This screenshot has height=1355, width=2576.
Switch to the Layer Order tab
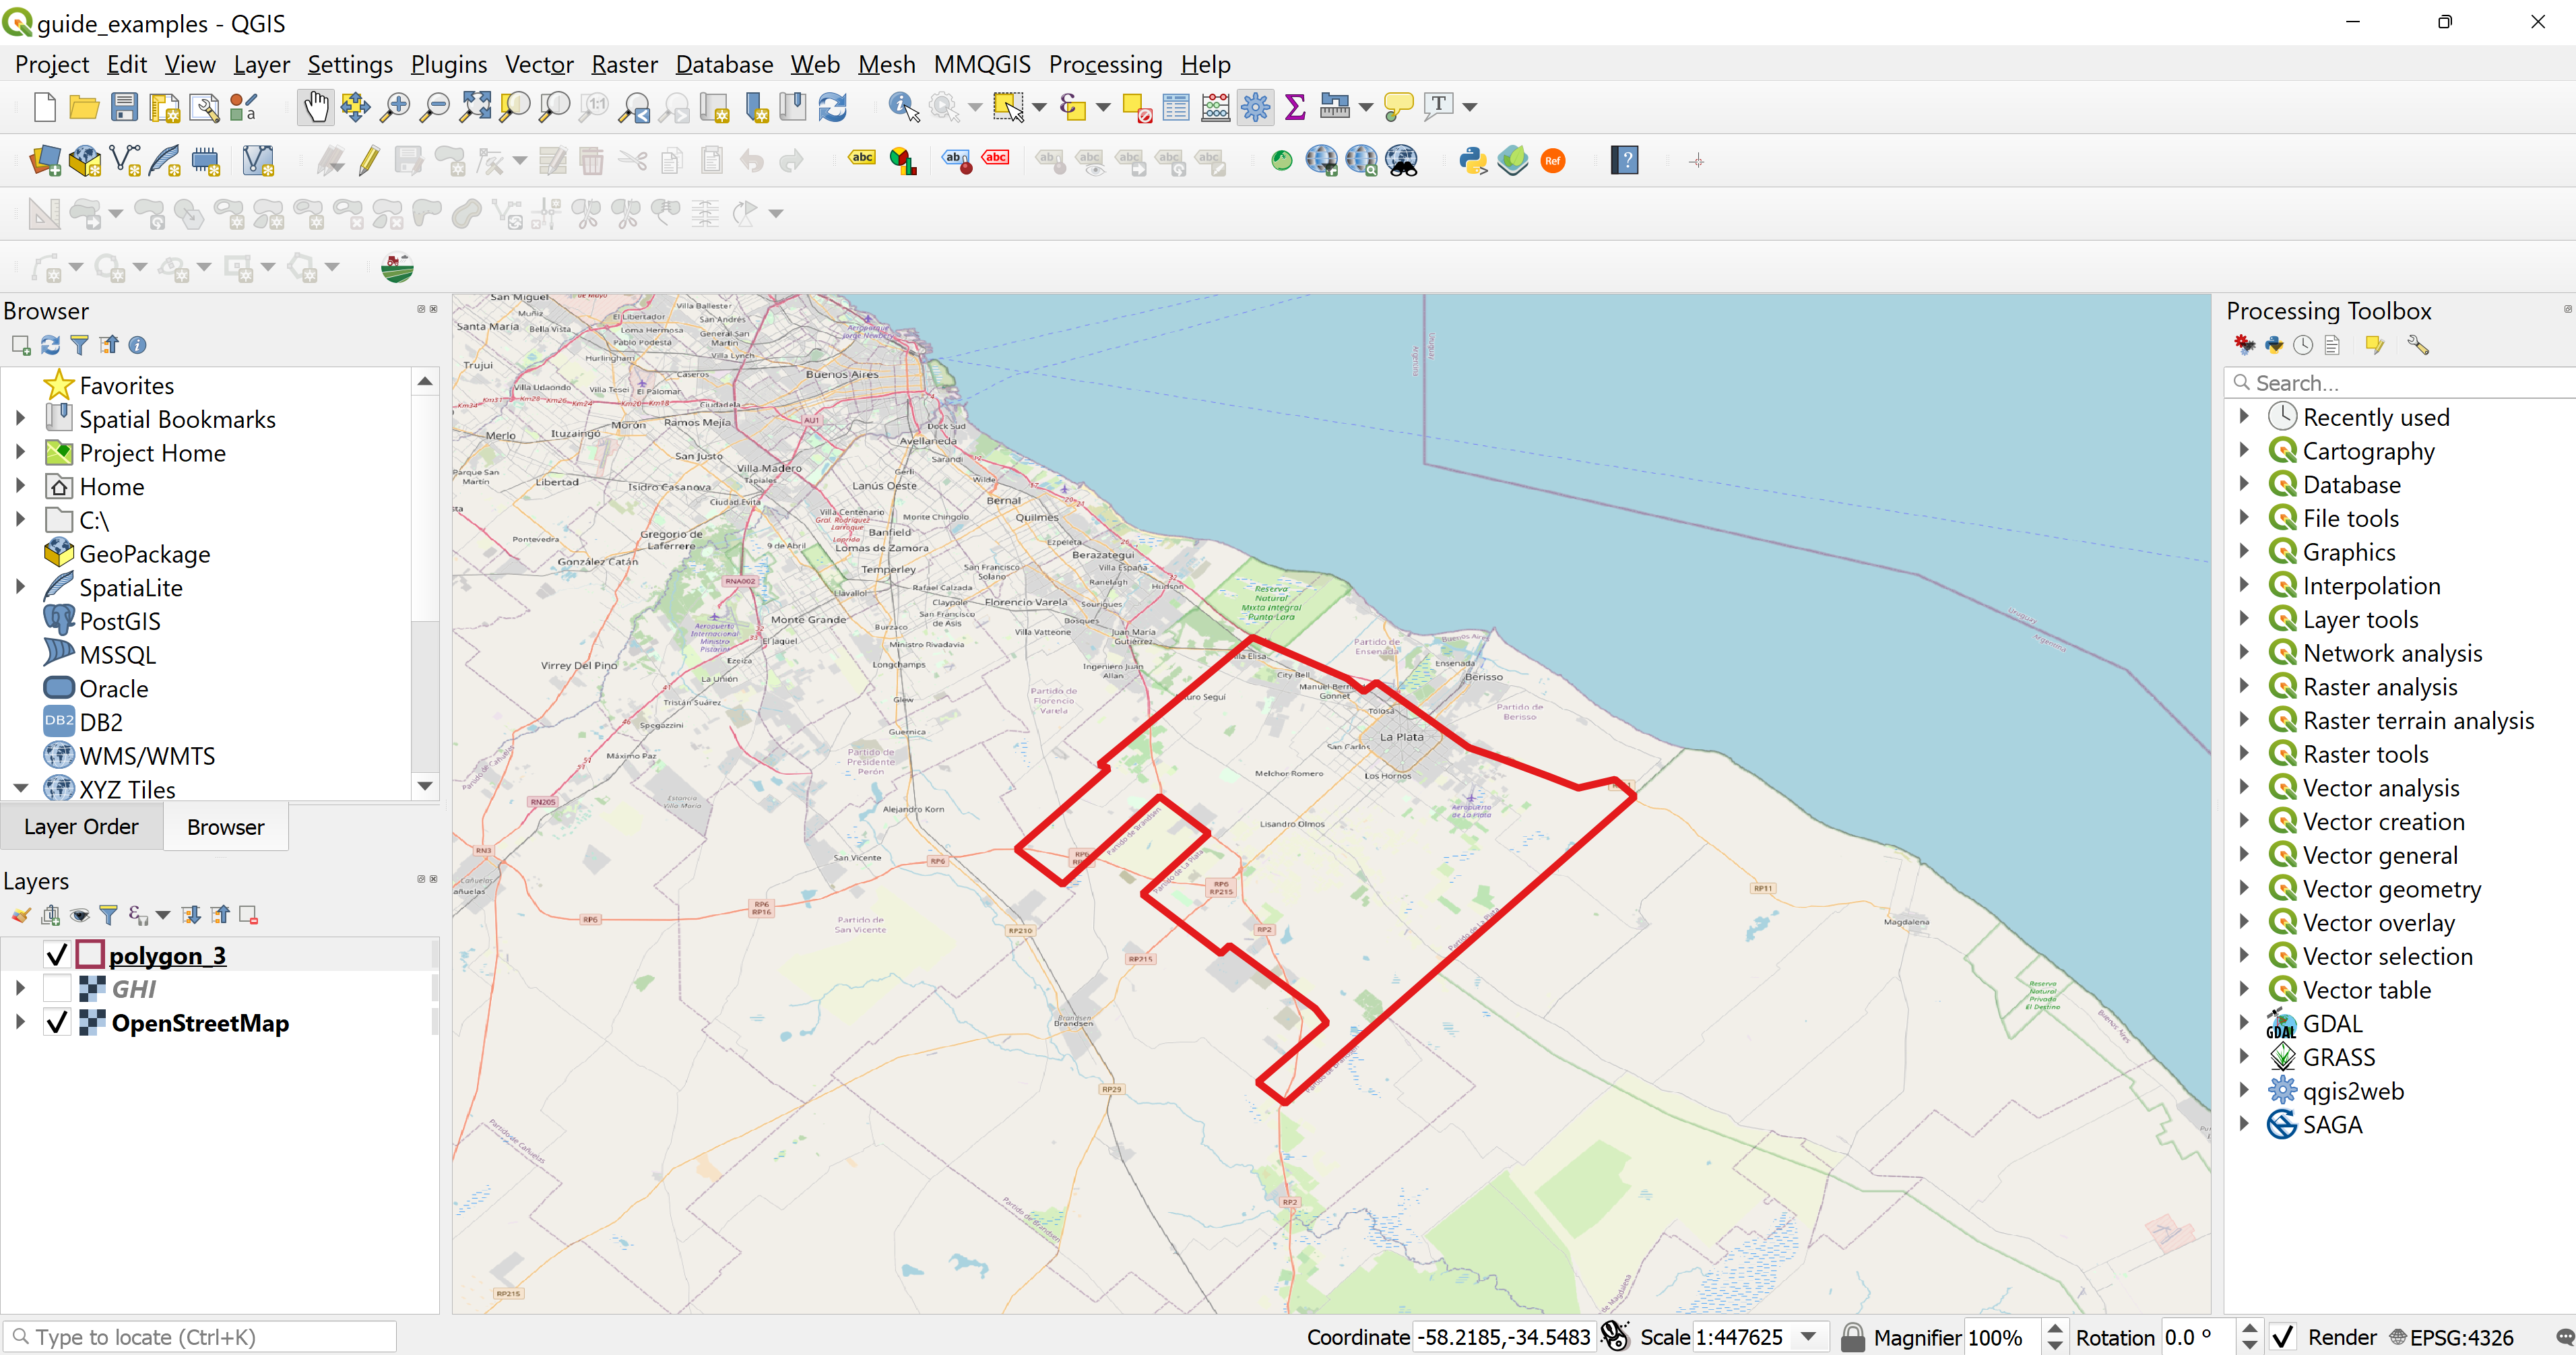(81, 826)
